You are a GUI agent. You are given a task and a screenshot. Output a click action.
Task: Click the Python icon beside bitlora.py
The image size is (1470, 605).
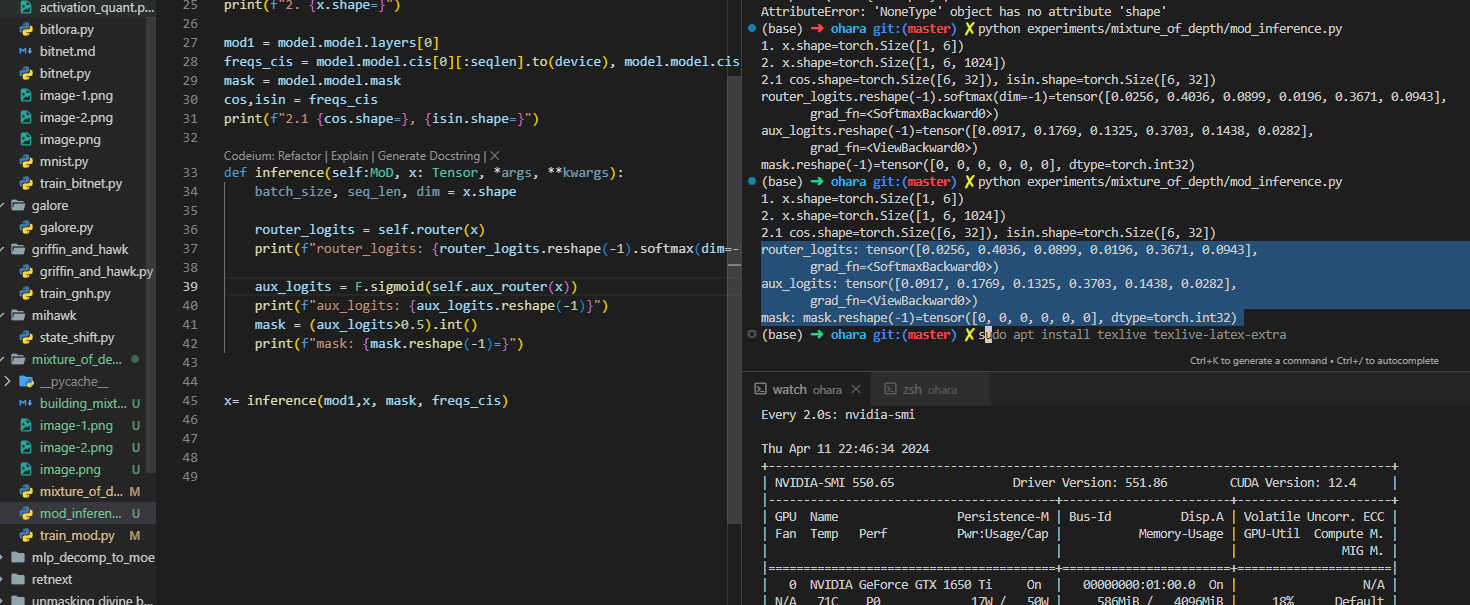26,30
